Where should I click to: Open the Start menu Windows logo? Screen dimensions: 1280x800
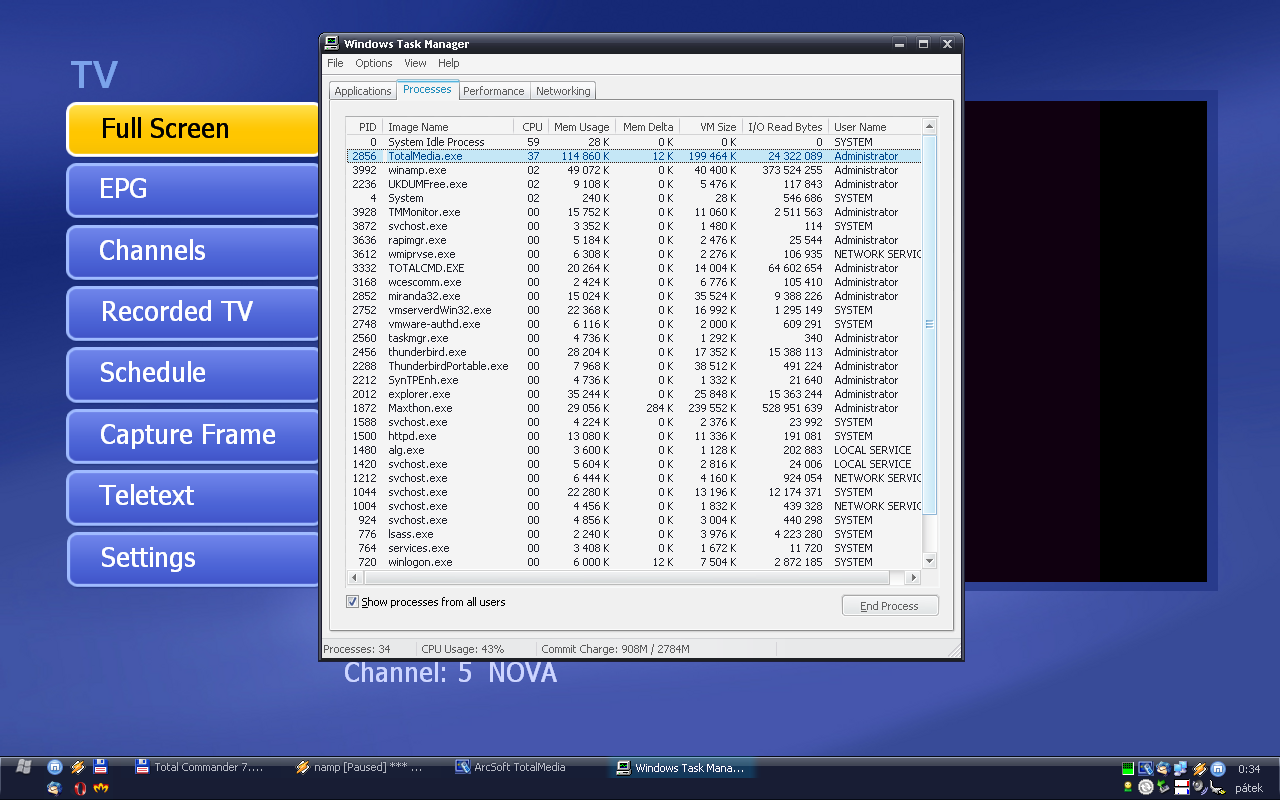24,767
